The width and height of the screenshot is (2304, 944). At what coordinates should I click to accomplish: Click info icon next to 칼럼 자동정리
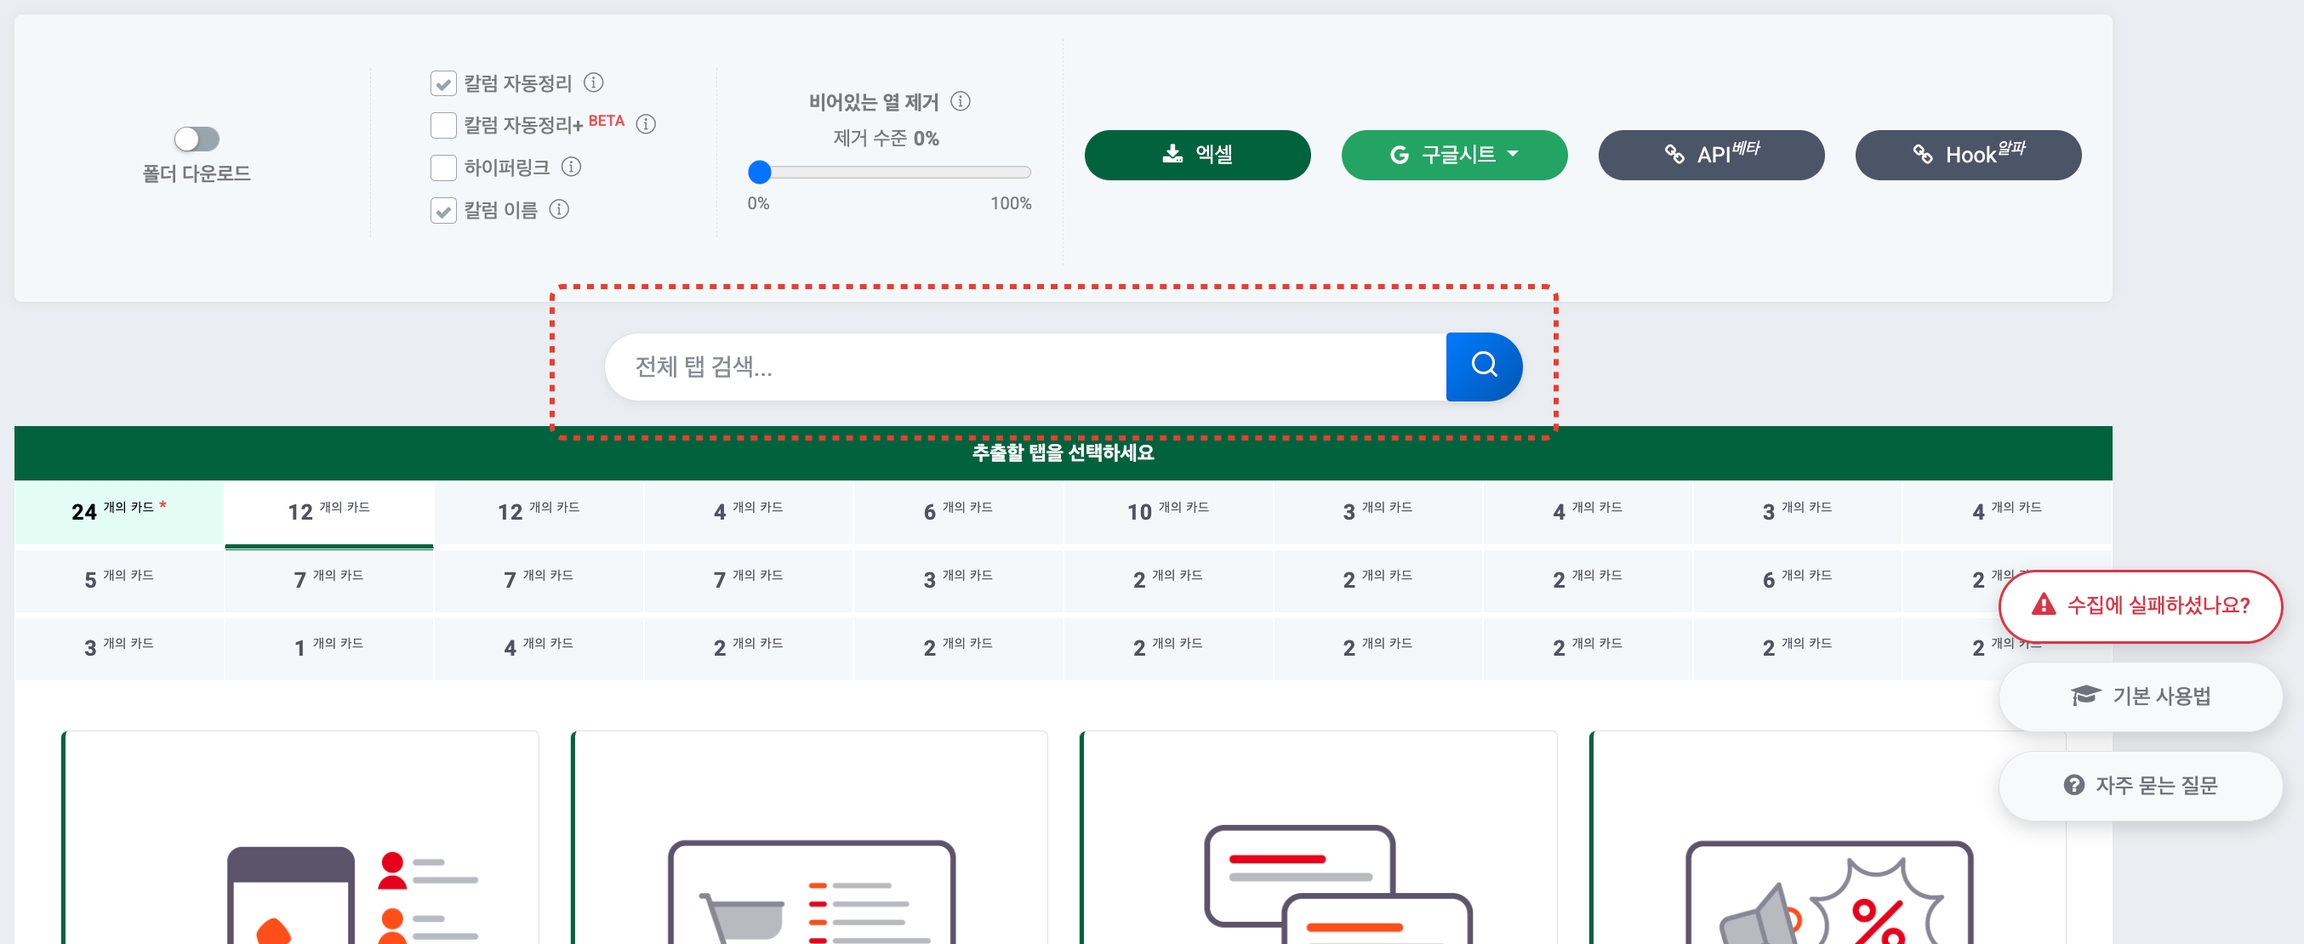(x=593, y=82)
